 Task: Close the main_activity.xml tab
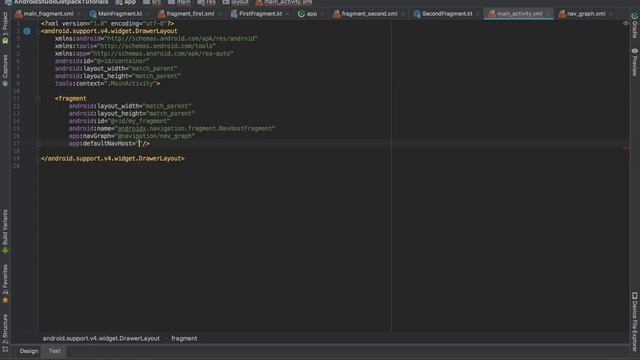click(548, 14)
